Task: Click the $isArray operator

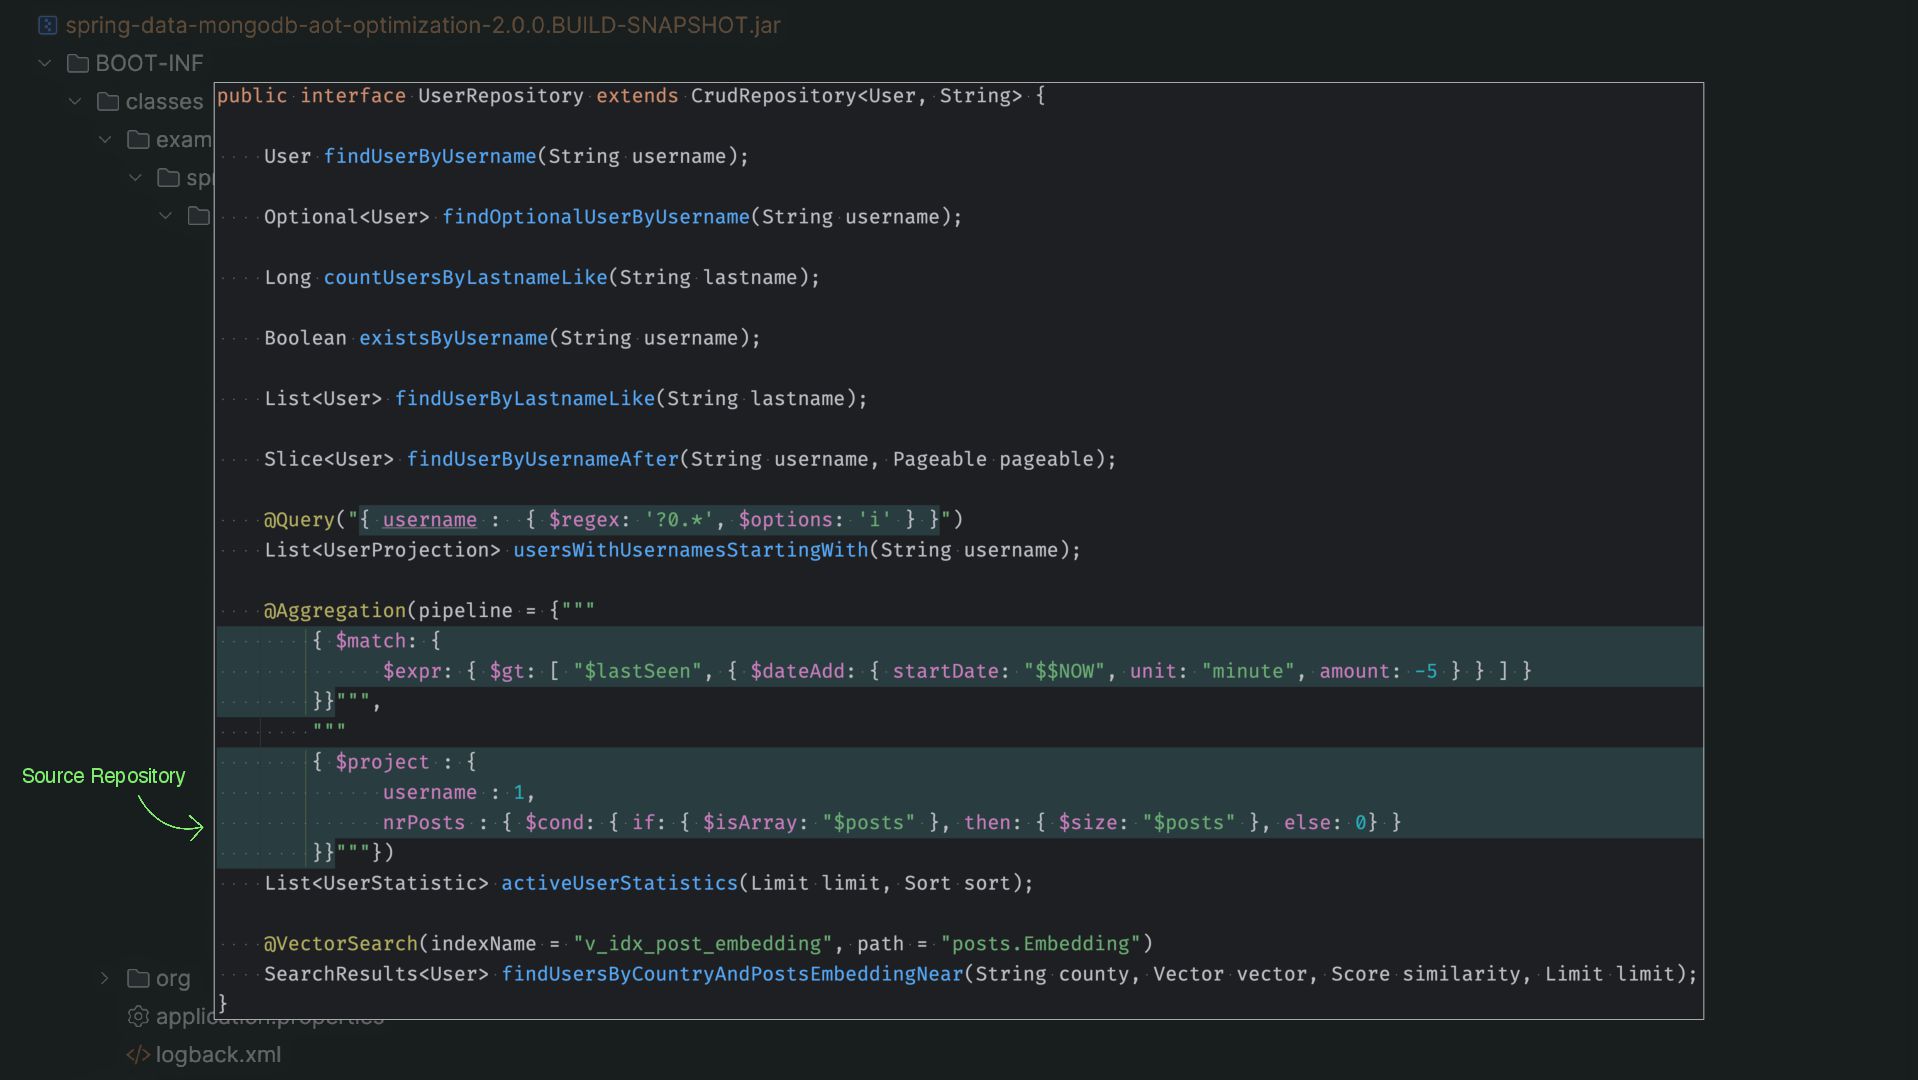Action: point(749,822)
